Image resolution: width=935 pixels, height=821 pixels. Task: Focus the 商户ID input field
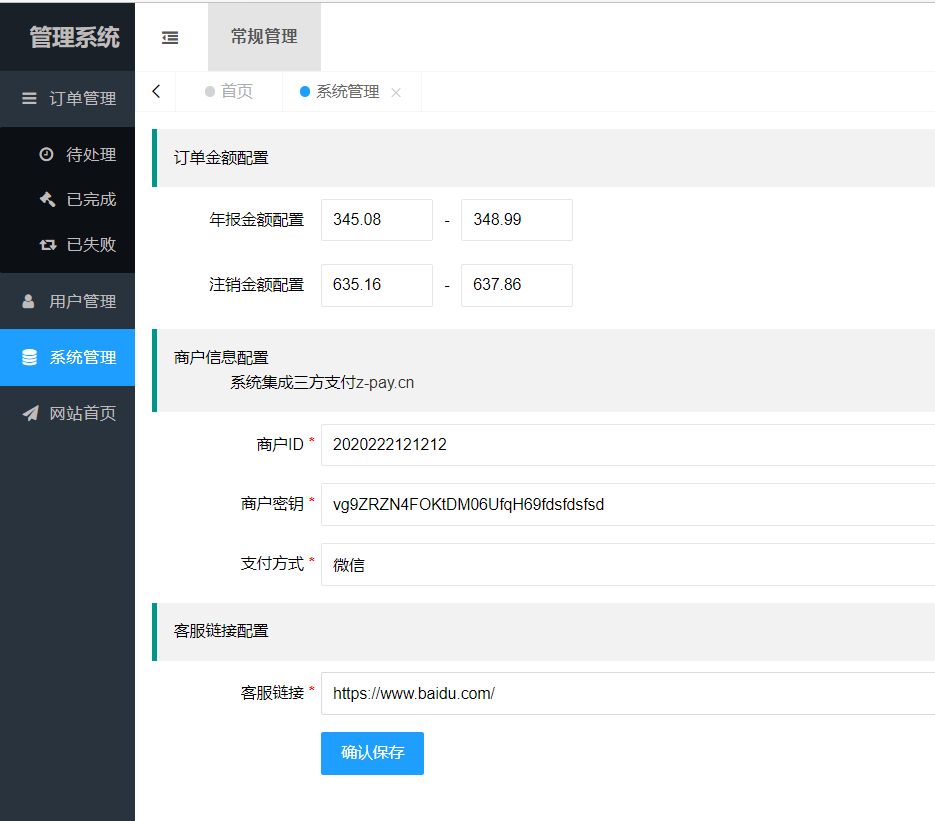click(x=627, y=445)
